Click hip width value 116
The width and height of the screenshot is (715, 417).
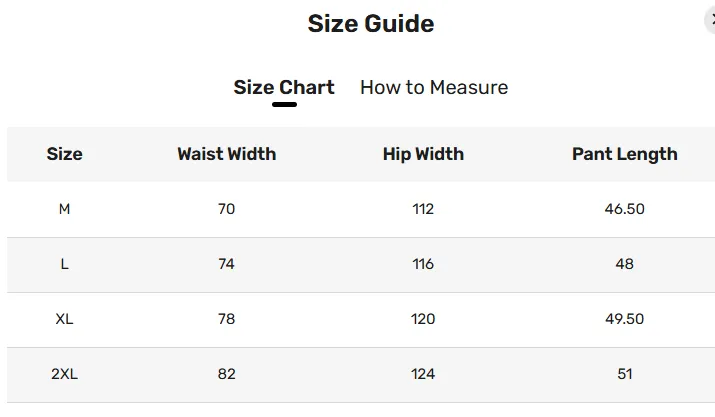click(x=423, y=264)
